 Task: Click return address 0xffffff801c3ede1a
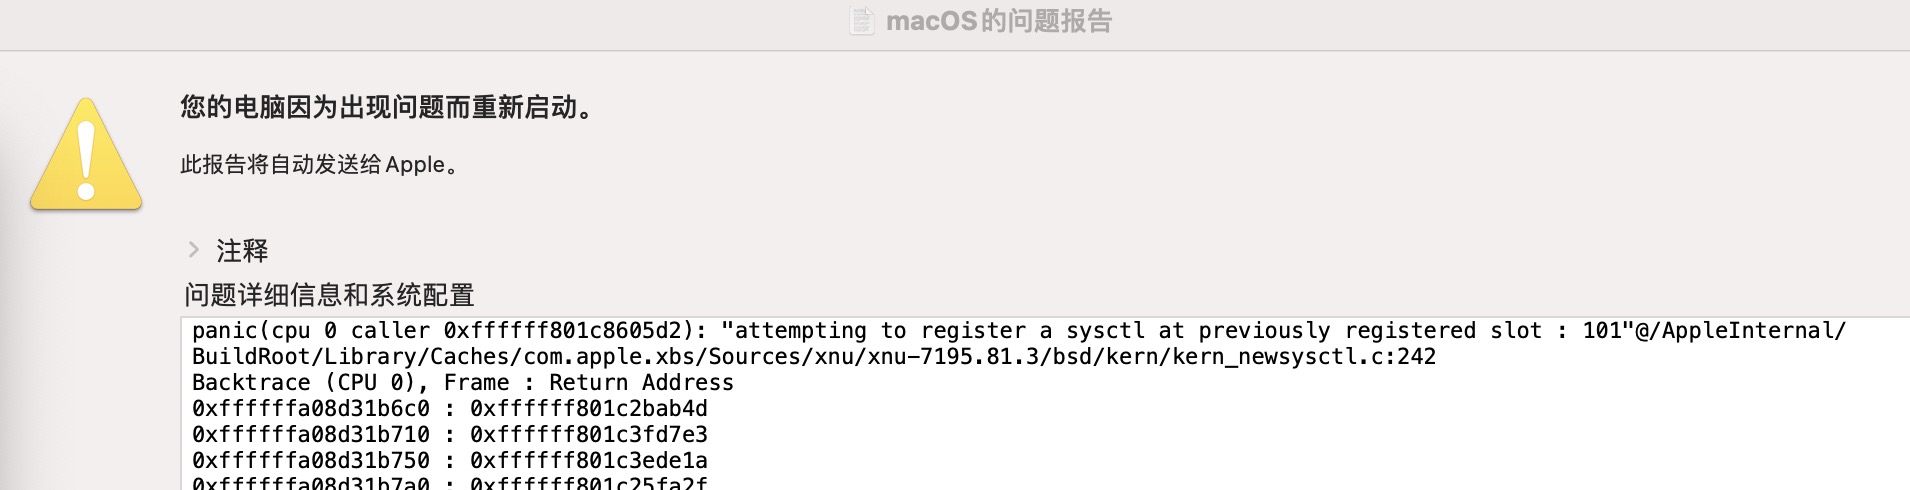pyautogui.click(x=589, y=461)
